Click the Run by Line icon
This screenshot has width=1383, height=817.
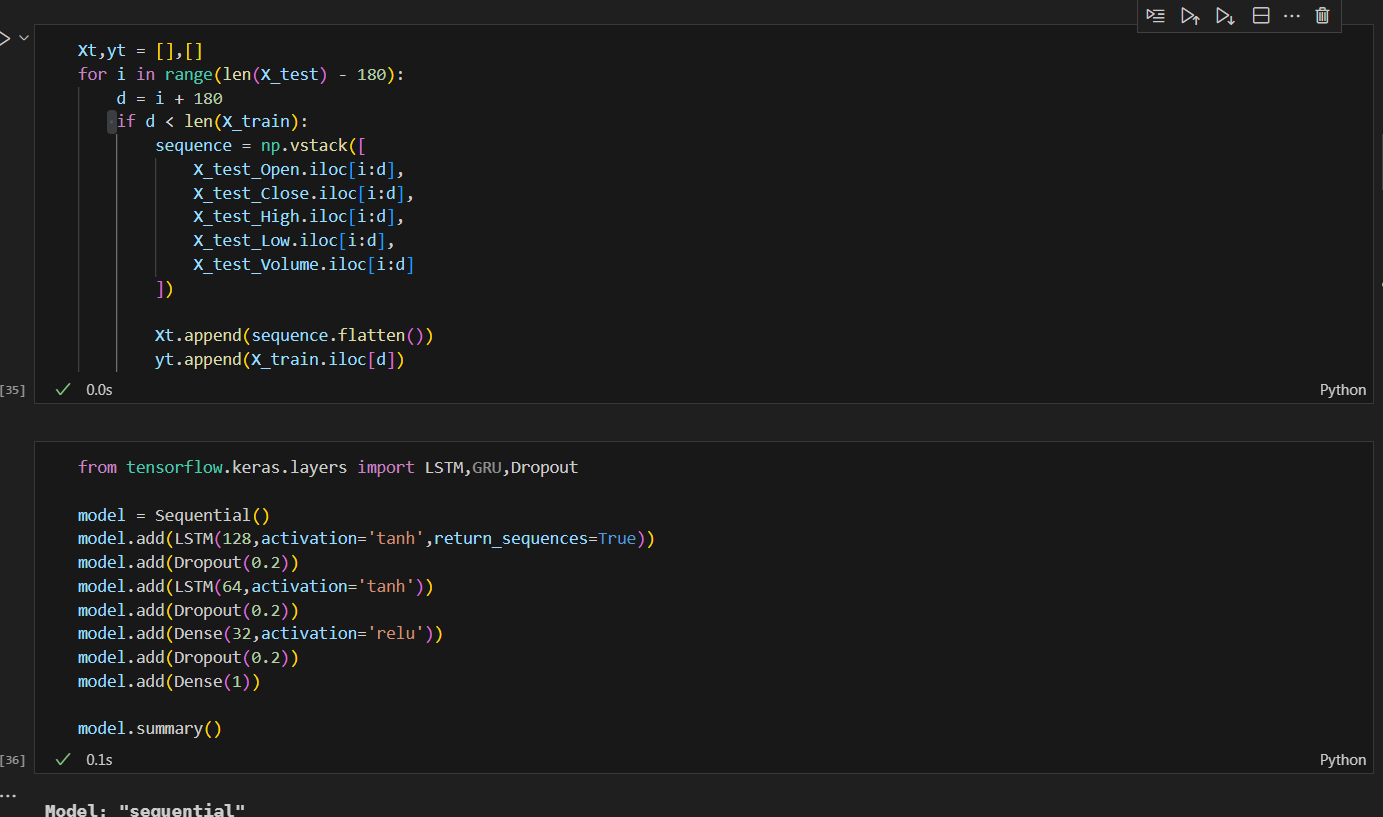click(x=1156, y=15)
